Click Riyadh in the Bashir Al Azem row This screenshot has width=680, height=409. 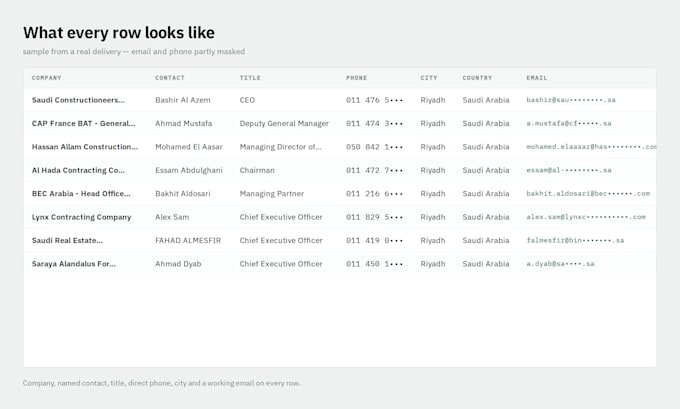(433, 100)
